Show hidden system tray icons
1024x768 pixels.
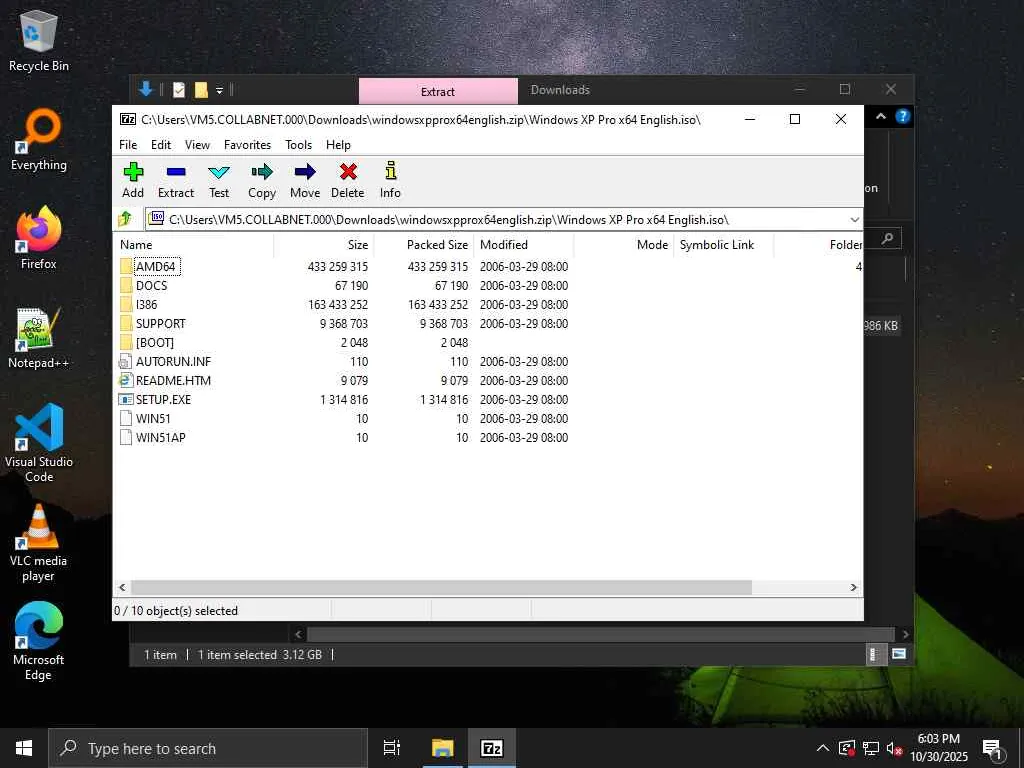pyautogui.click(x=823, y=748)
